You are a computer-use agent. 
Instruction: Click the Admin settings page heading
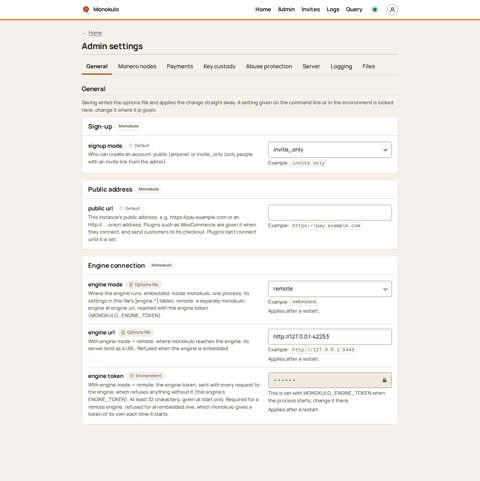coord(112,46)
